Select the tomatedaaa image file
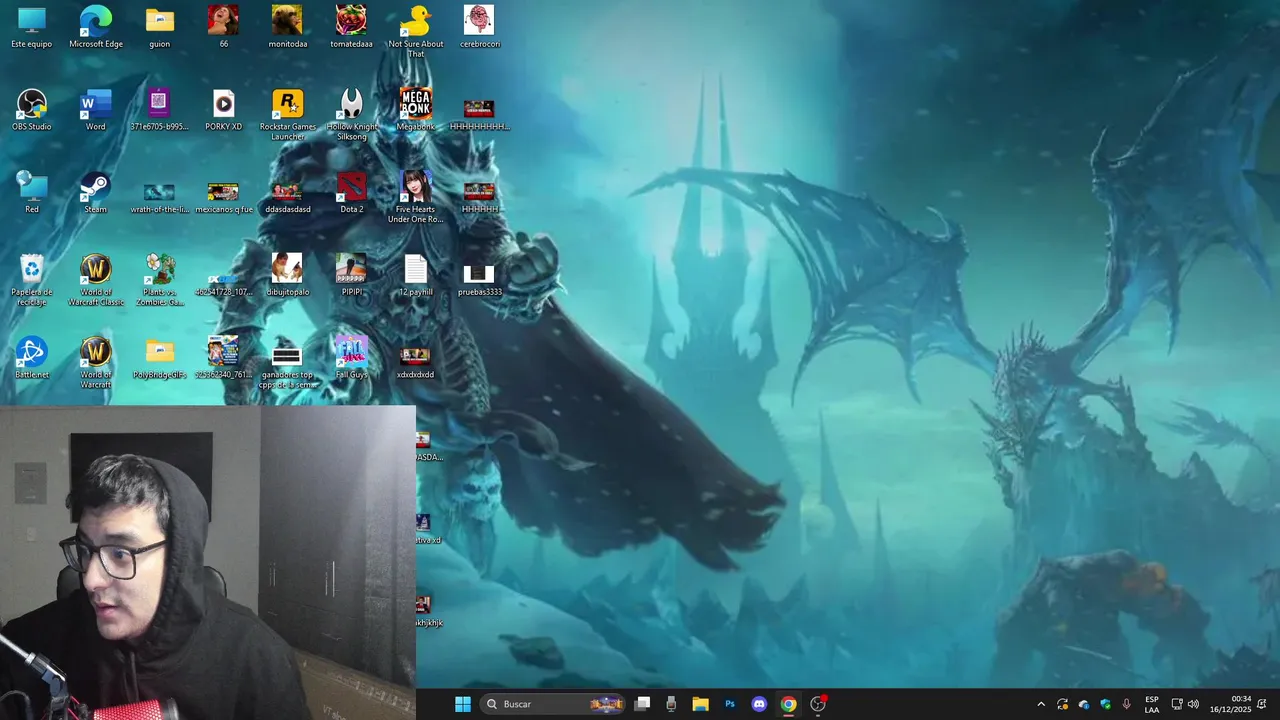Image resolution: width=1280 pixels, height=720 pixels. pyautogui.click(x=351, y=27)
